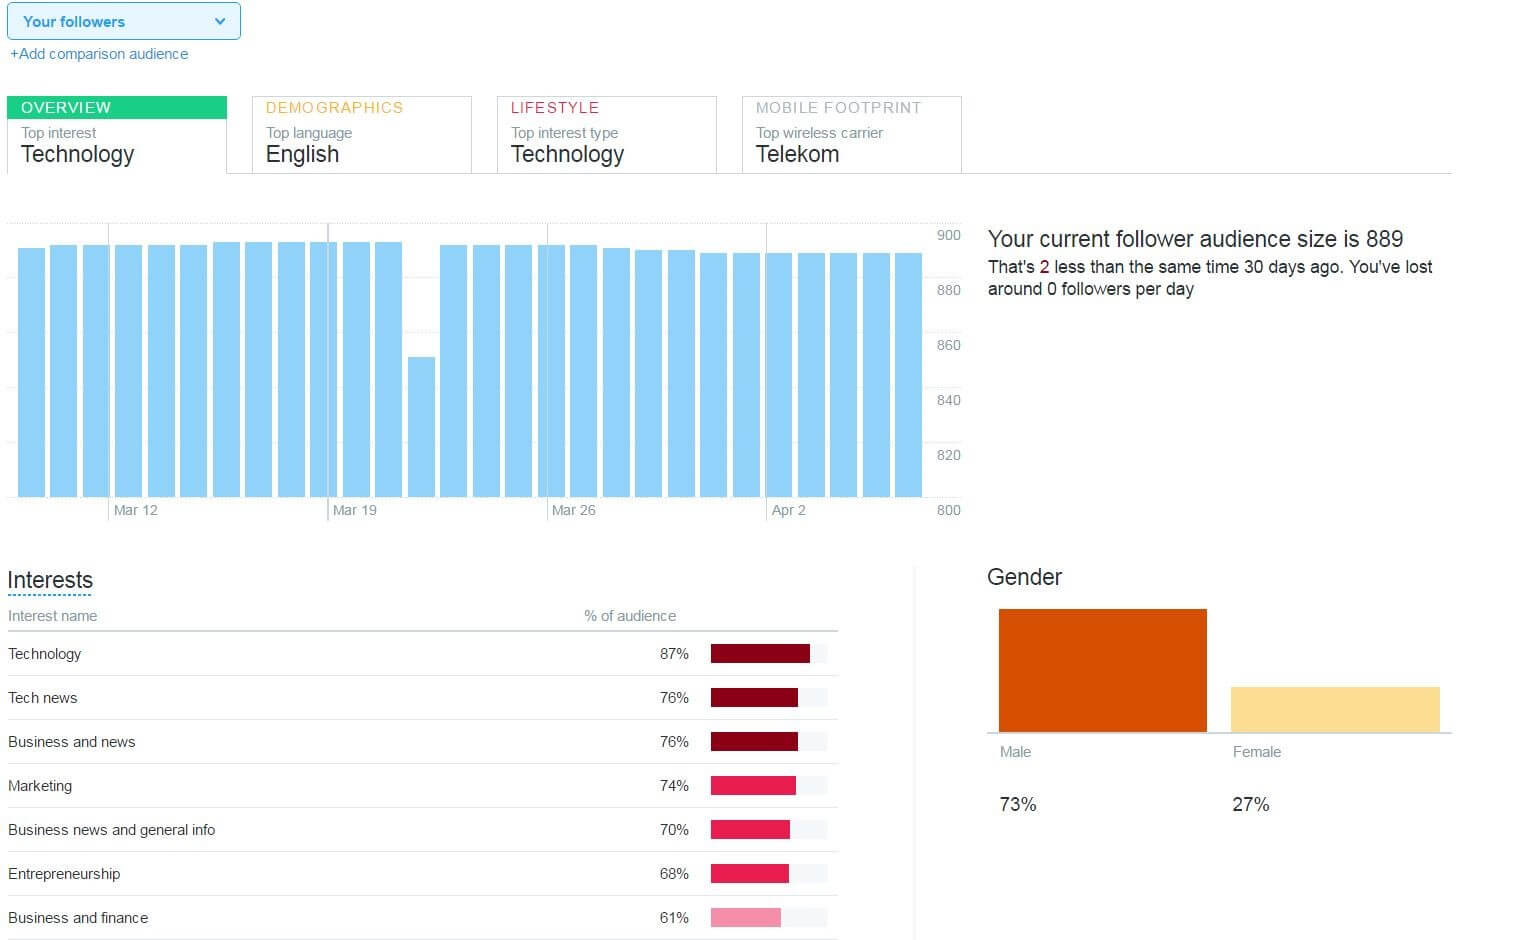Click the Technology interest percentage bar
The image size is (1533, 940).
coord(760,654)
